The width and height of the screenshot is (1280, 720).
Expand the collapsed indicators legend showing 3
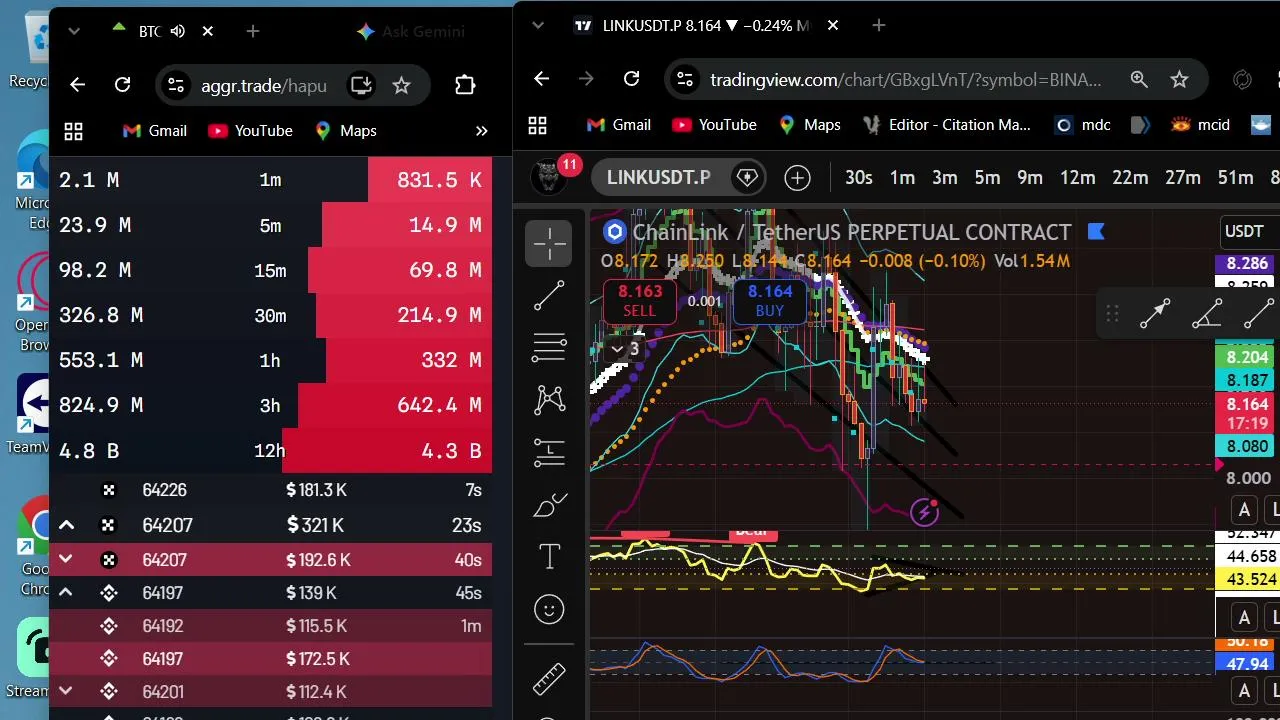coord(626,349)
